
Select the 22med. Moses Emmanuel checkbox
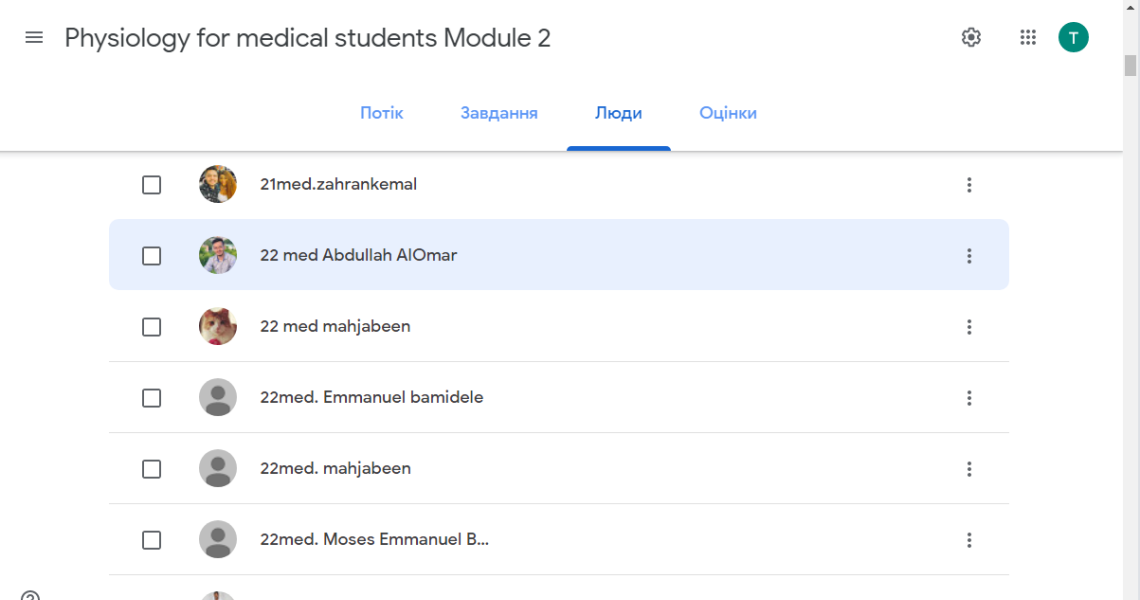tap(151, 540)
